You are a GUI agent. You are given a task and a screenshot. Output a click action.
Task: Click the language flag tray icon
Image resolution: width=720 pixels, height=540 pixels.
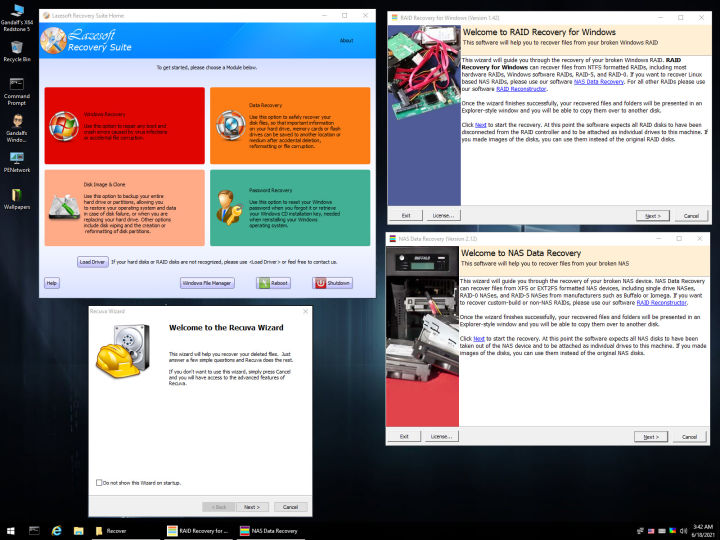tap(651, 531)
